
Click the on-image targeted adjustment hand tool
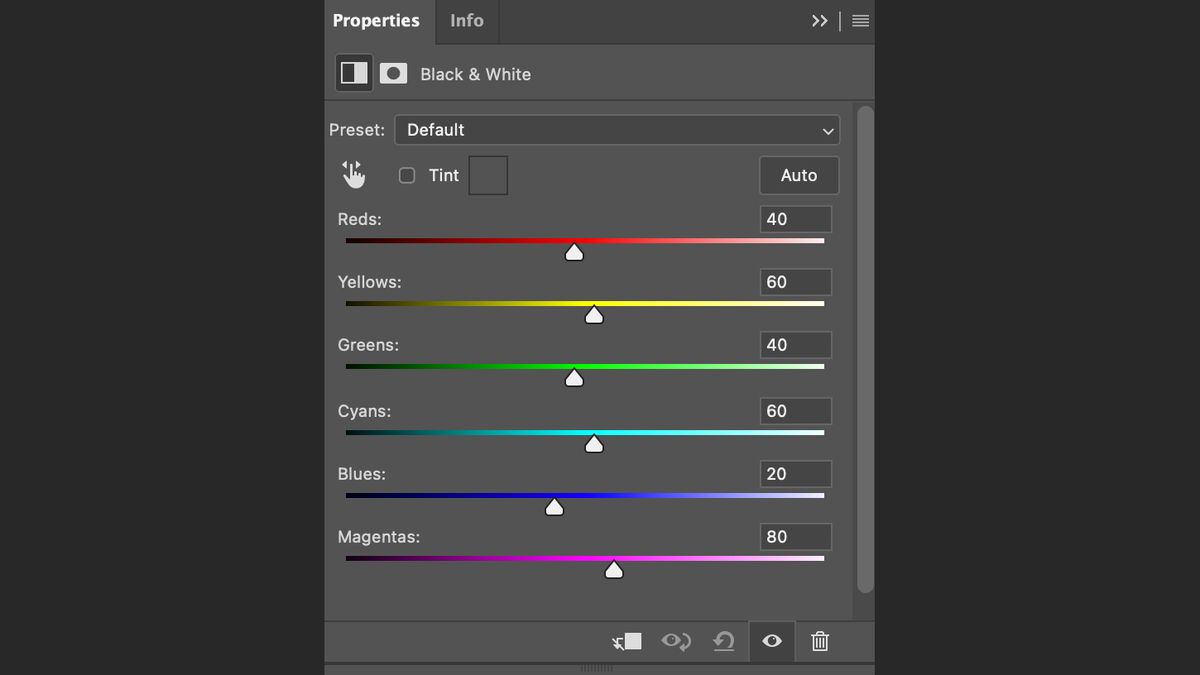click(354, 175)
